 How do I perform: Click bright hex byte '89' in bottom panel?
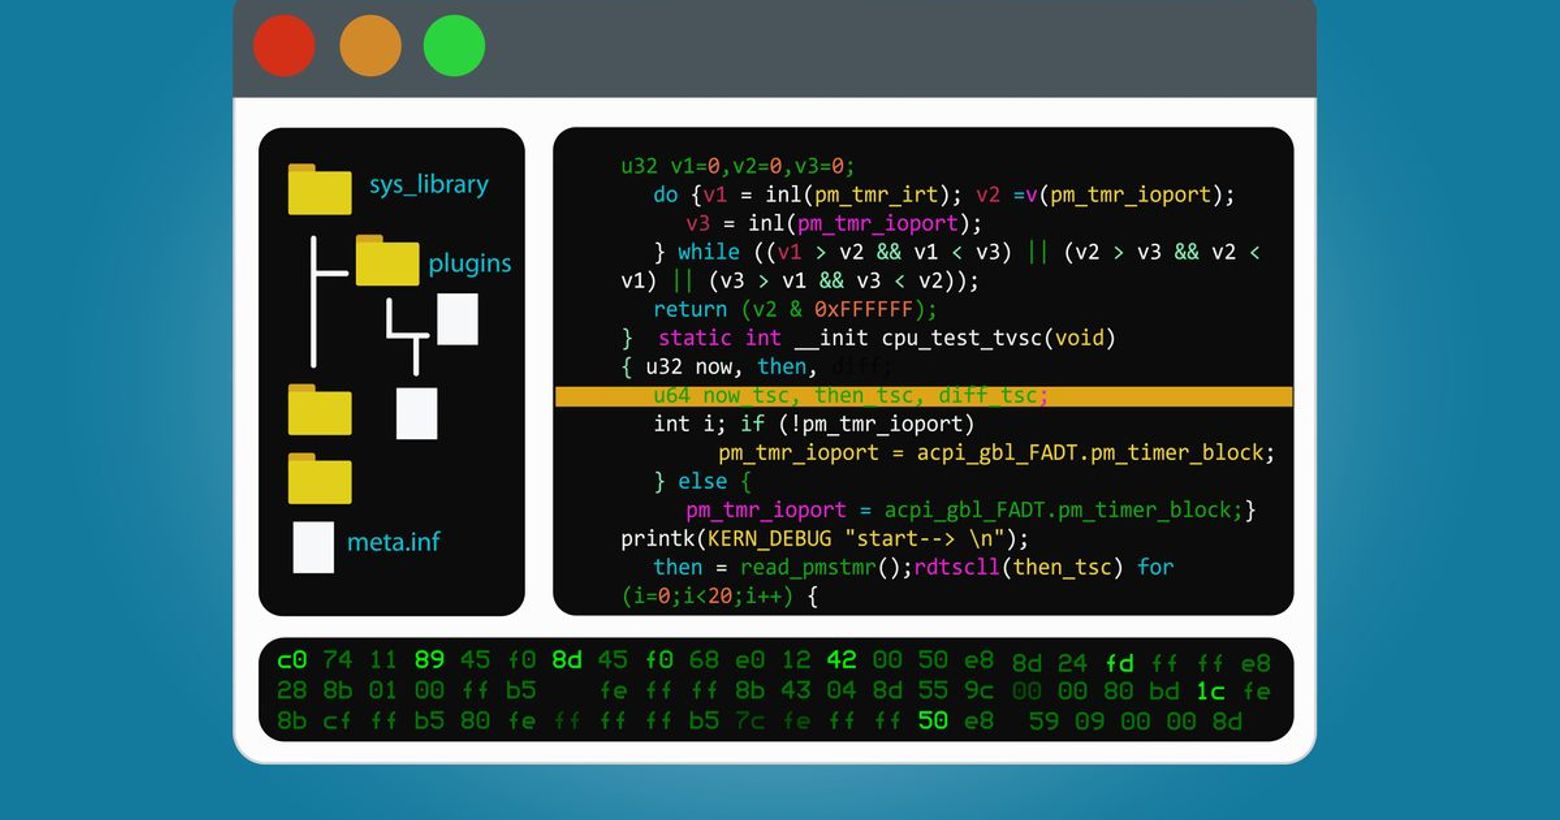click(429, 660)
